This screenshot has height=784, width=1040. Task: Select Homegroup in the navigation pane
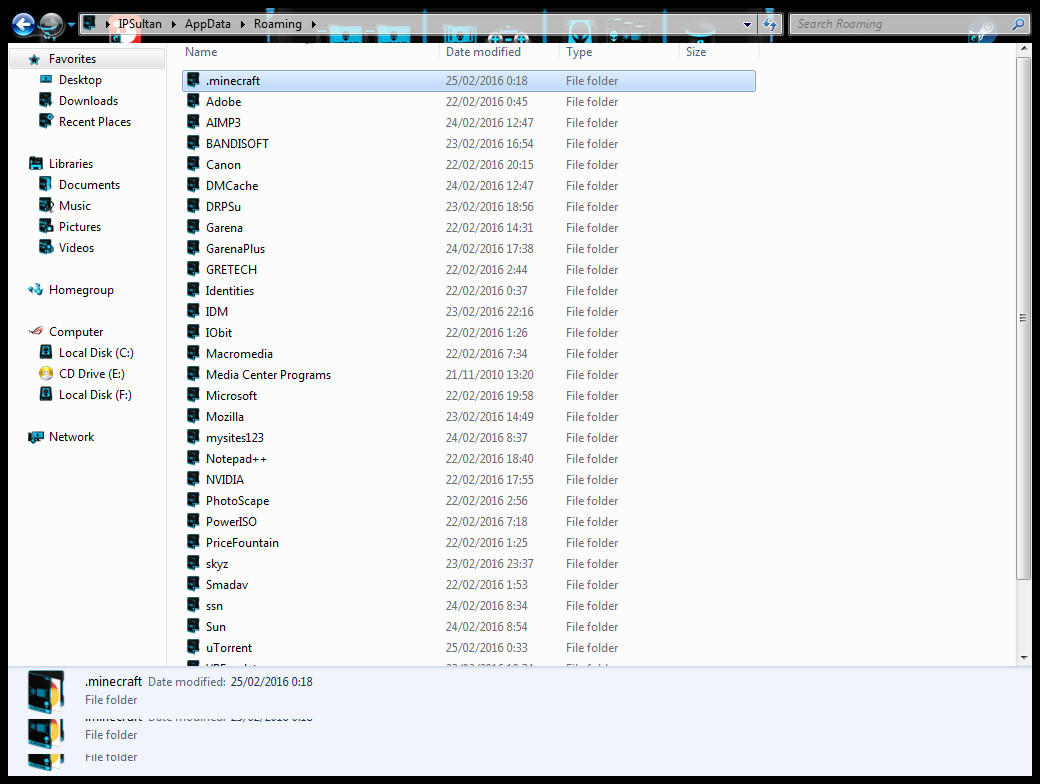(x=81, y=290)
